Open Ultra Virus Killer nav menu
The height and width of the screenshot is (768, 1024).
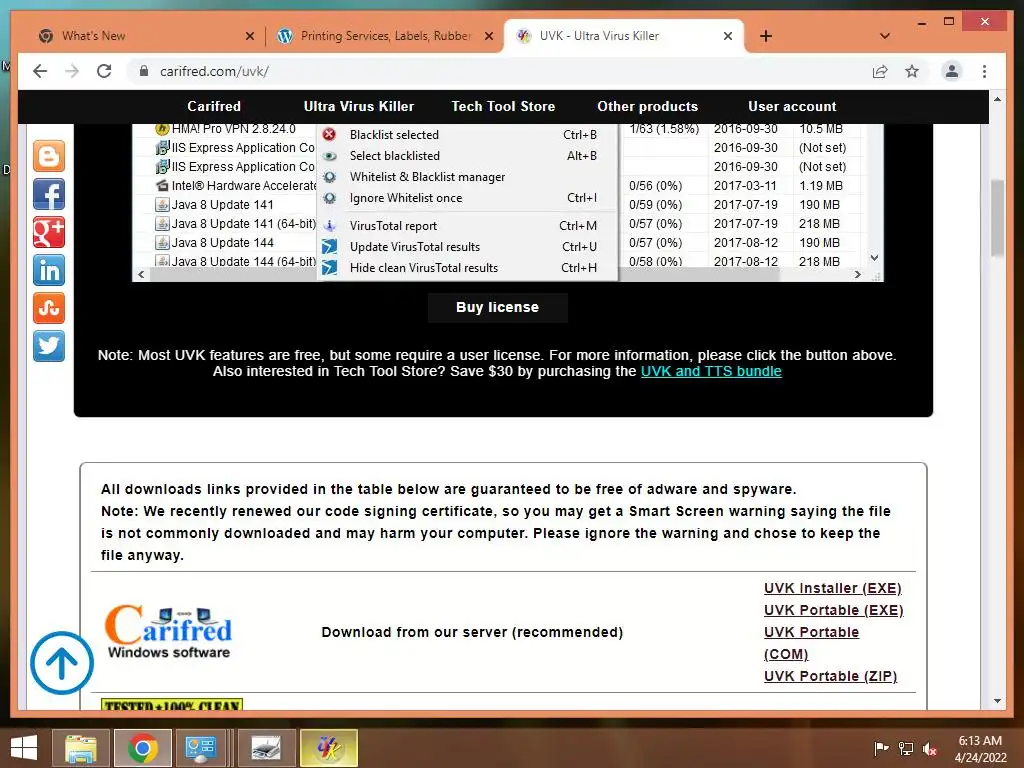point(359,106)
